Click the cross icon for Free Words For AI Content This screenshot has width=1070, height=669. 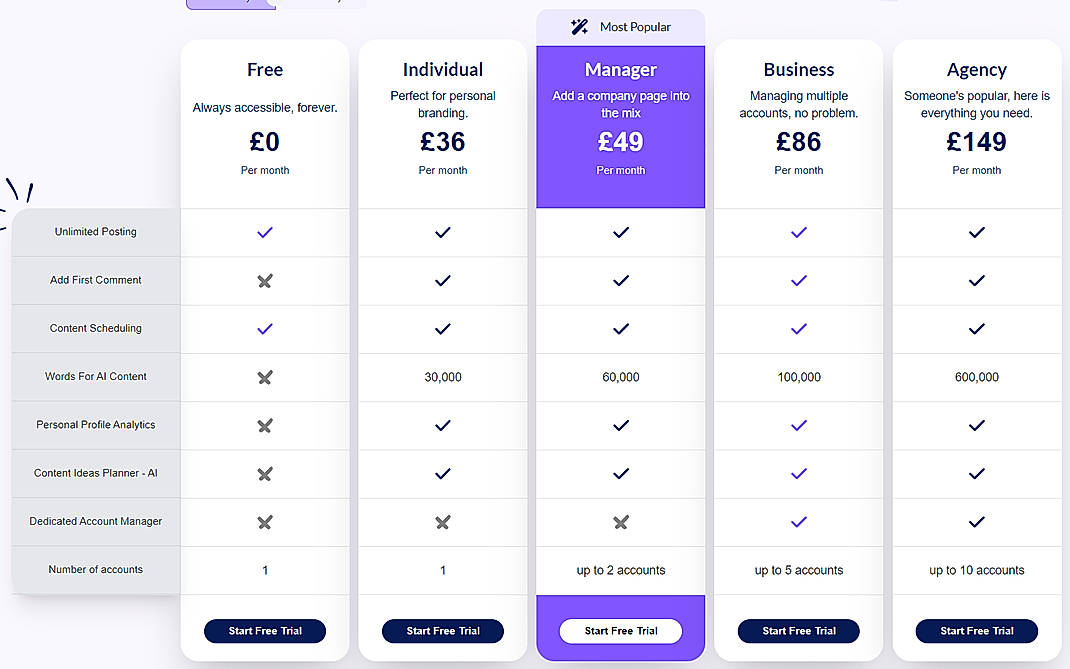pos(264,377)
